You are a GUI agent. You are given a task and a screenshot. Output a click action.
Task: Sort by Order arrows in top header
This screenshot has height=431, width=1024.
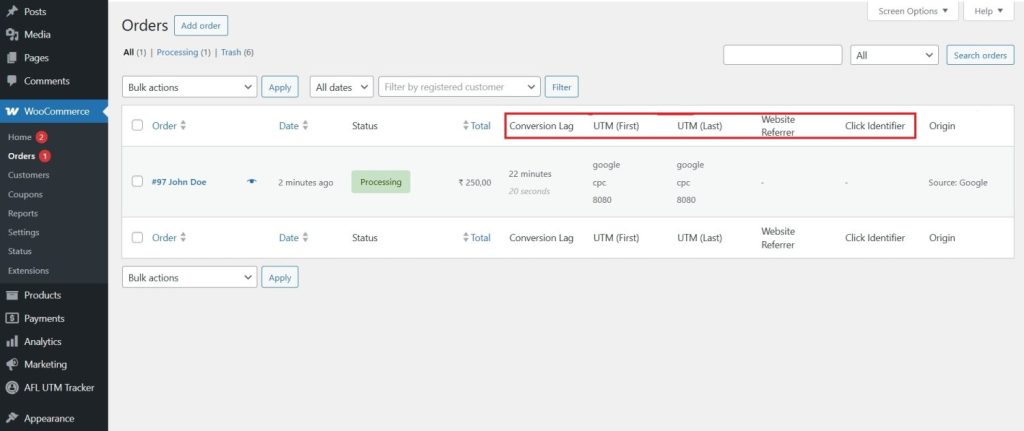click(x=183, y=126)
